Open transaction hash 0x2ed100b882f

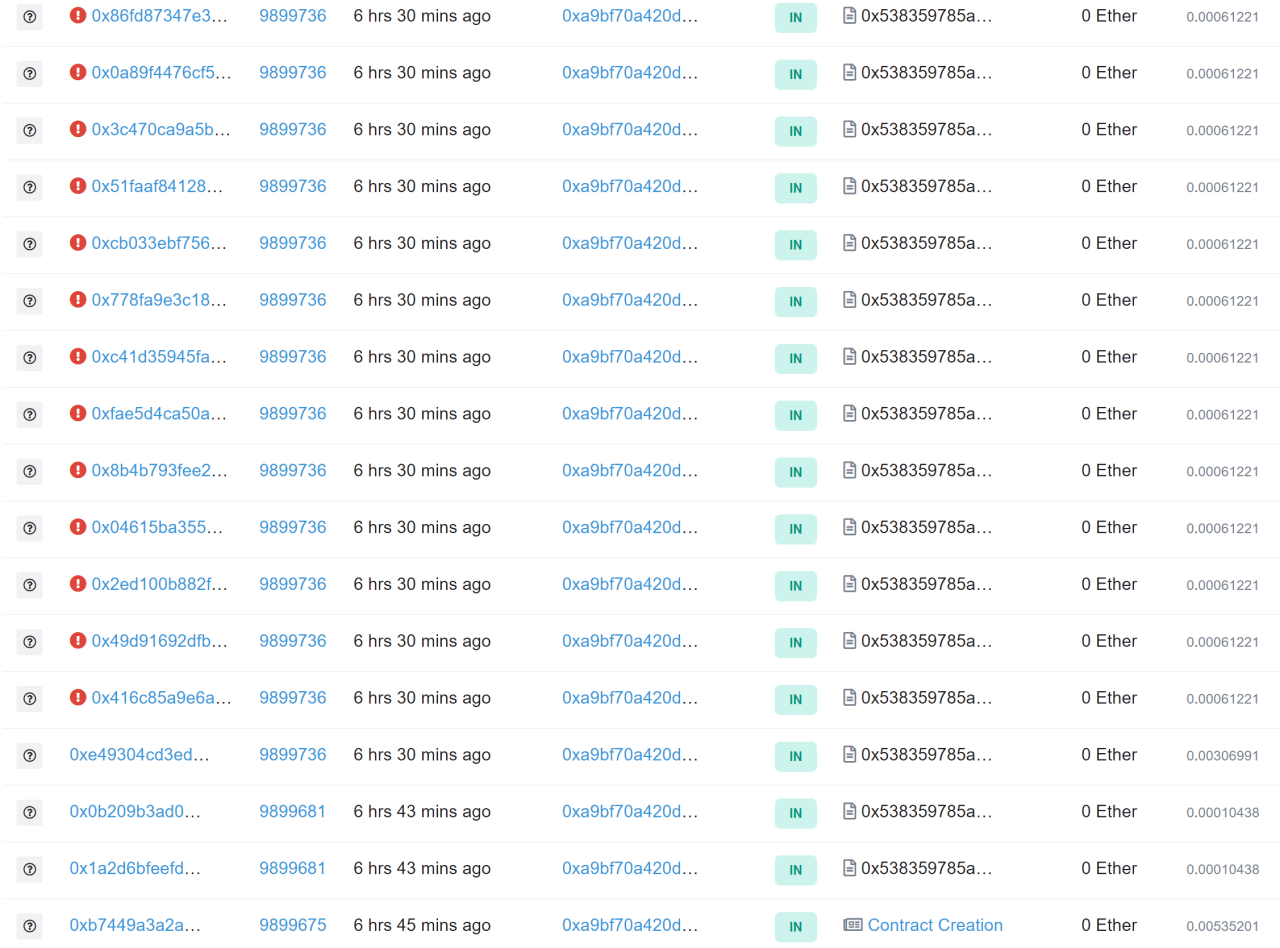pos(159,584)
